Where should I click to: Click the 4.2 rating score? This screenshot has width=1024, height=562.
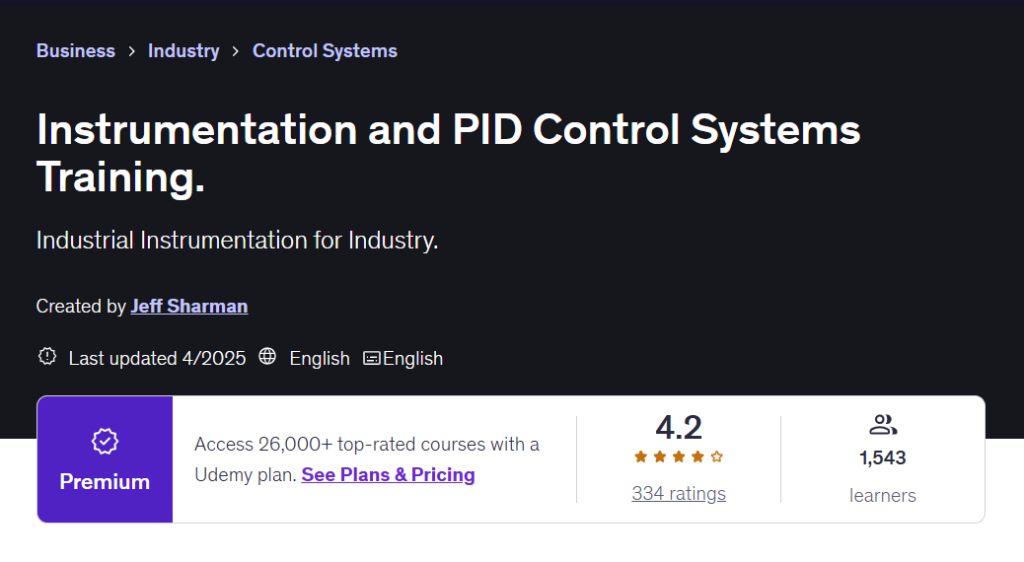(679, 428)
